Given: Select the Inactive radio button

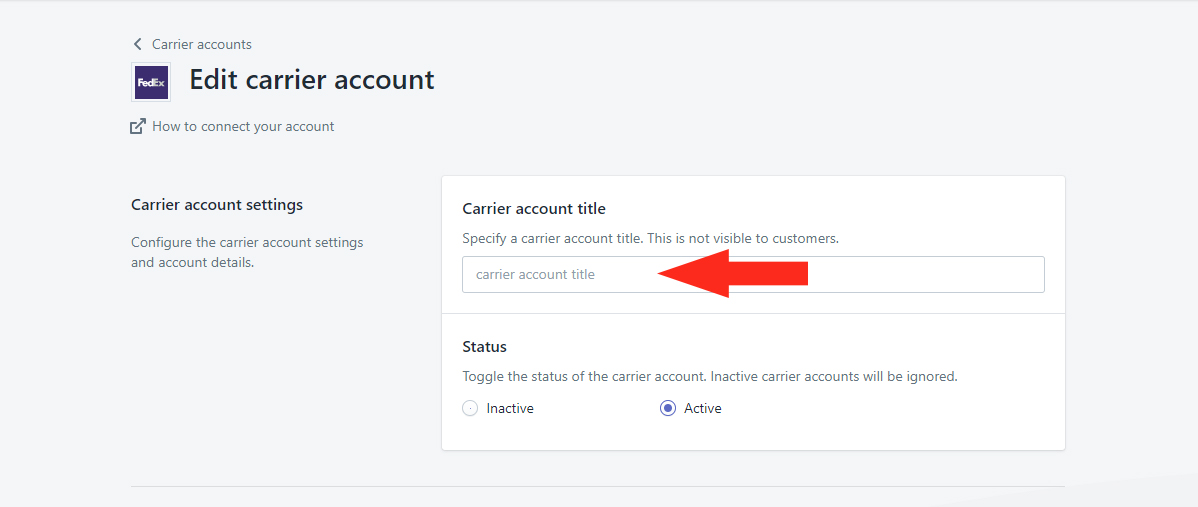Looking at the screenshot, I should pyautogui.click(x=470, y=409).
